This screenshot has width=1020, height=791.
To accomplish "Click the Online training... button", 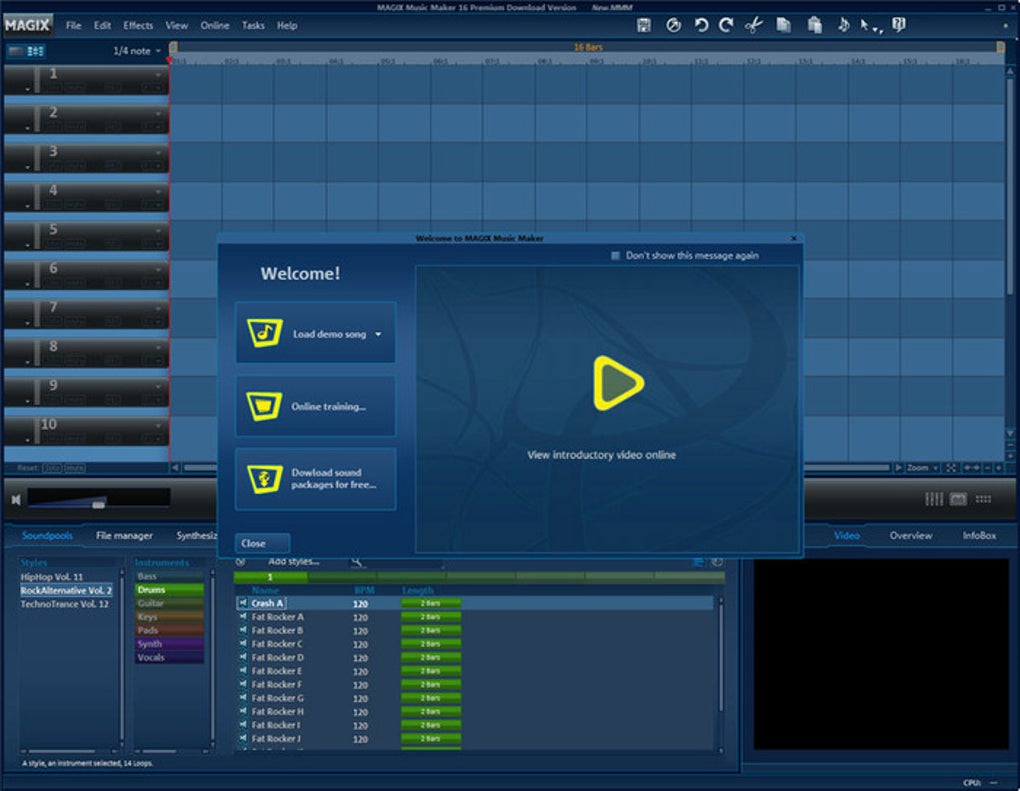I will 315,406.
